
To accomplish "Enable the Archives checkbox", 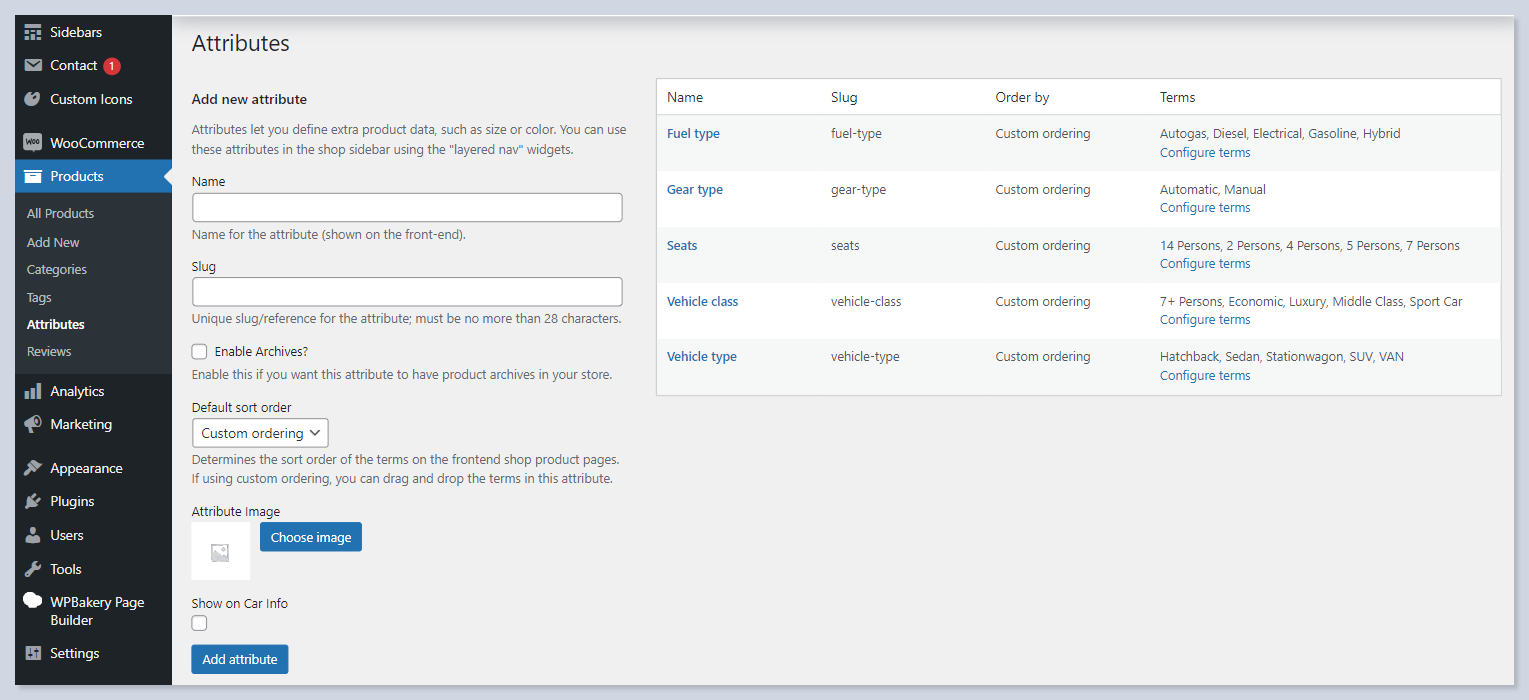I will coord(200,352).
